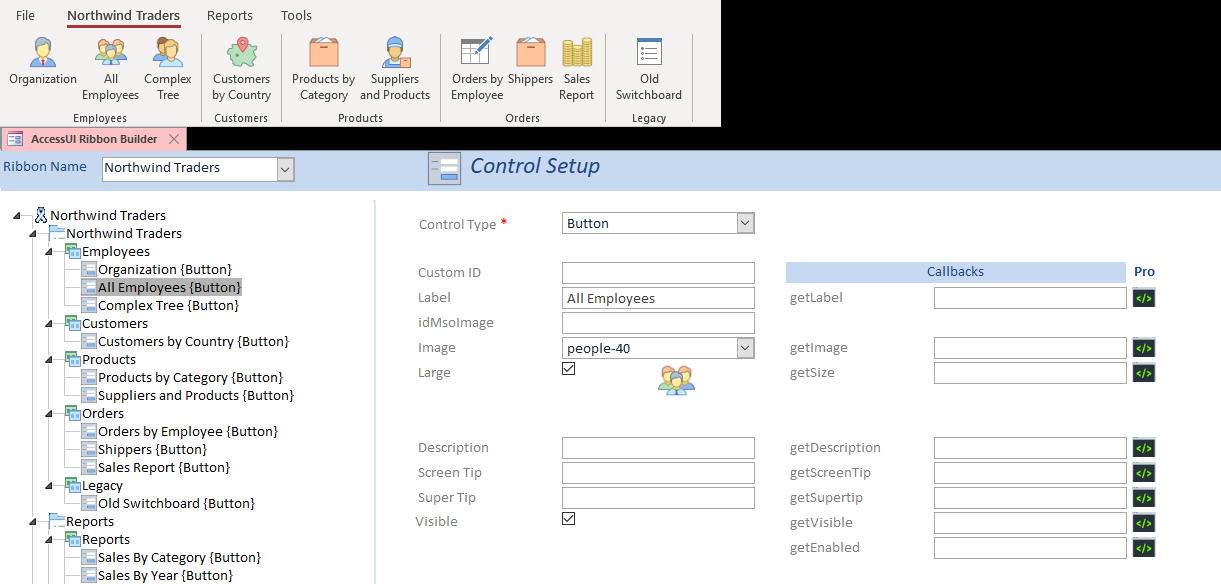Toggle the Large checkbox

pyautogui.click(x=569, y=369)
